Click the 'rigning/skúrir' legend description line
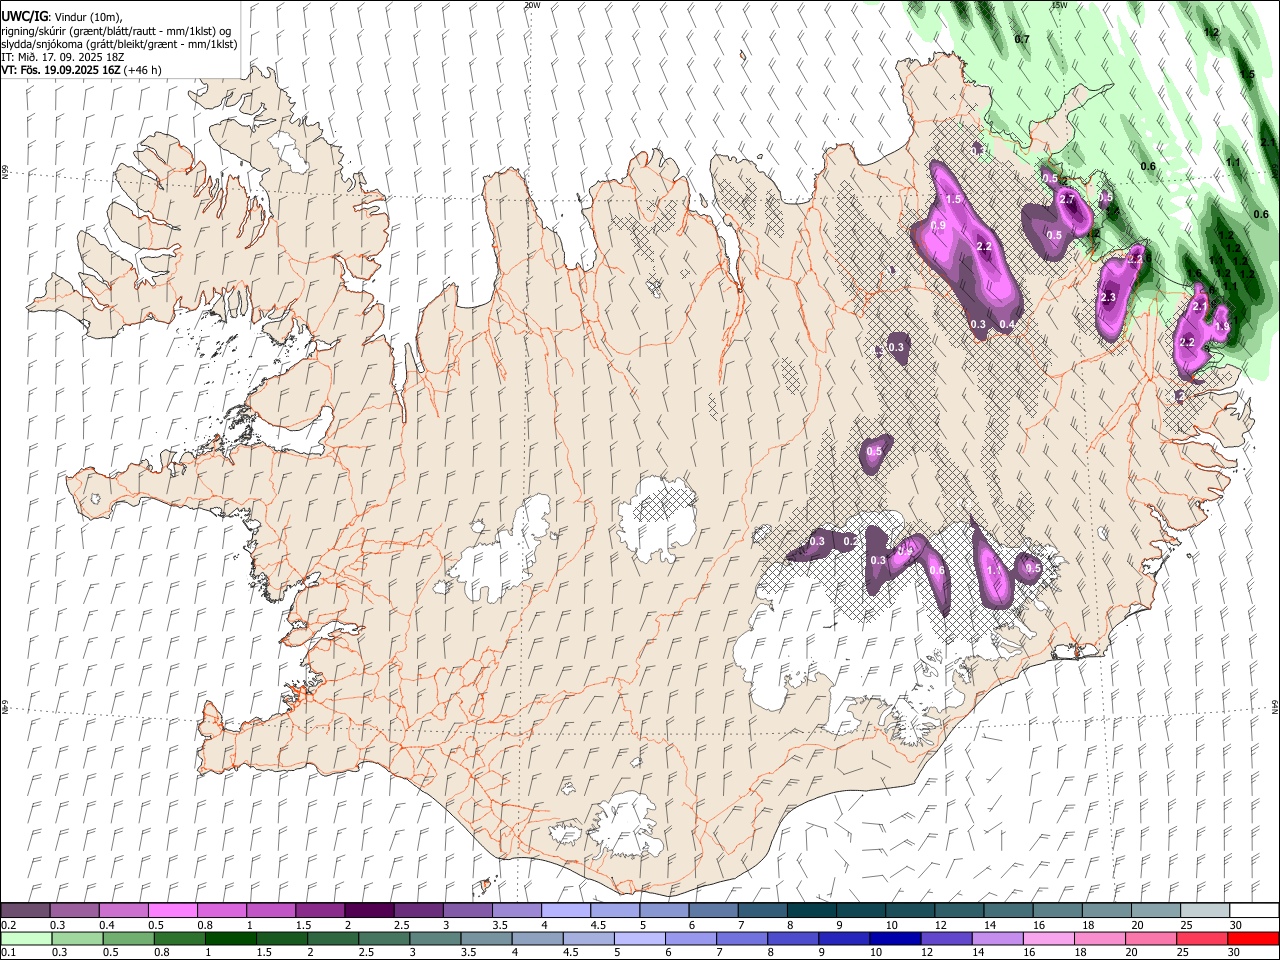 (x=116, y=31)
